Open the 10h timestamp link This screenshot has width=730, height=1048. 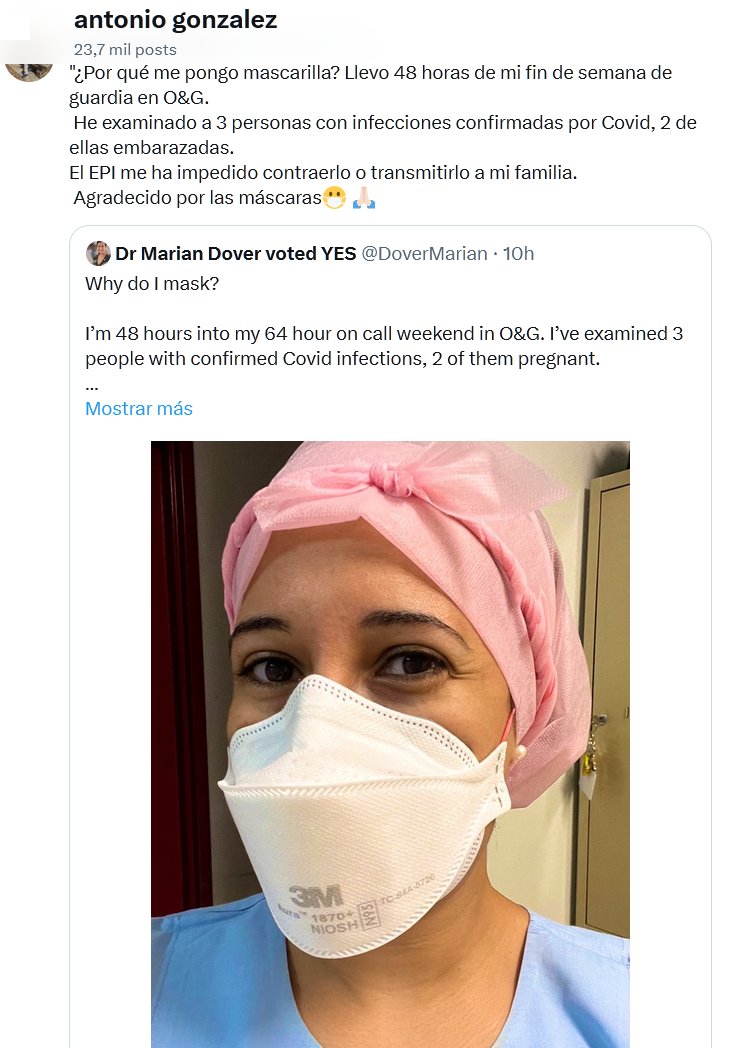pyautogui.click(x=518, y=254)
